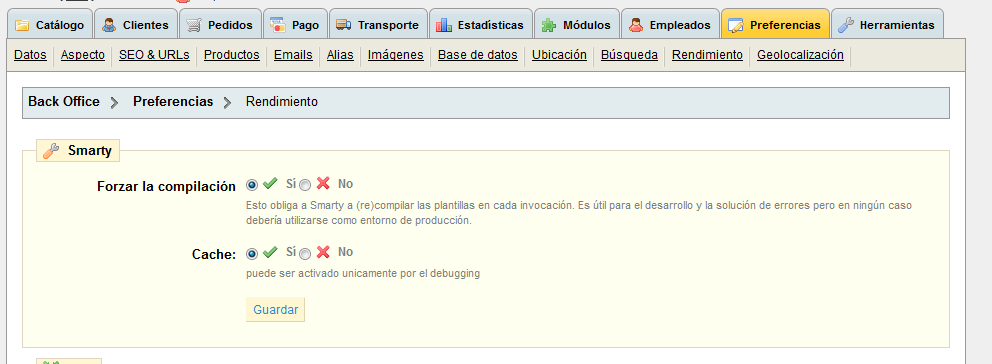Click Sí label next to Forzar la compilación

click(291, 184)
